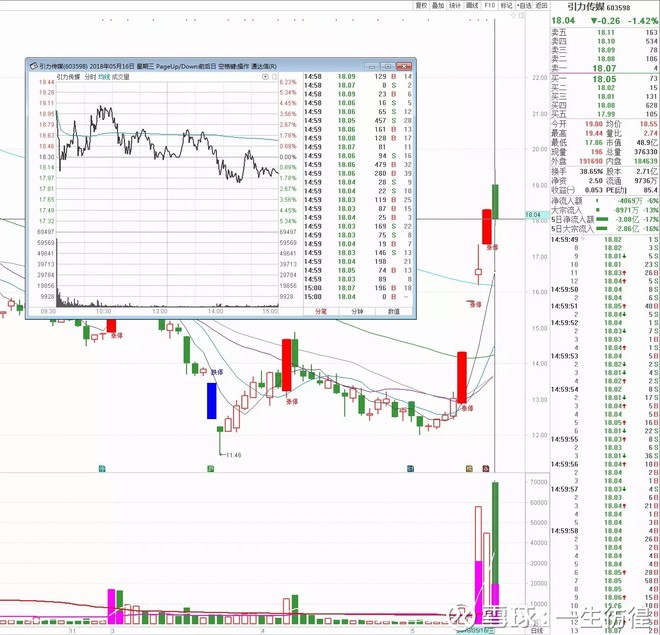
Task: Click the 复权 toolbar button
Action: pyautogui.click(x=421, y=5)
